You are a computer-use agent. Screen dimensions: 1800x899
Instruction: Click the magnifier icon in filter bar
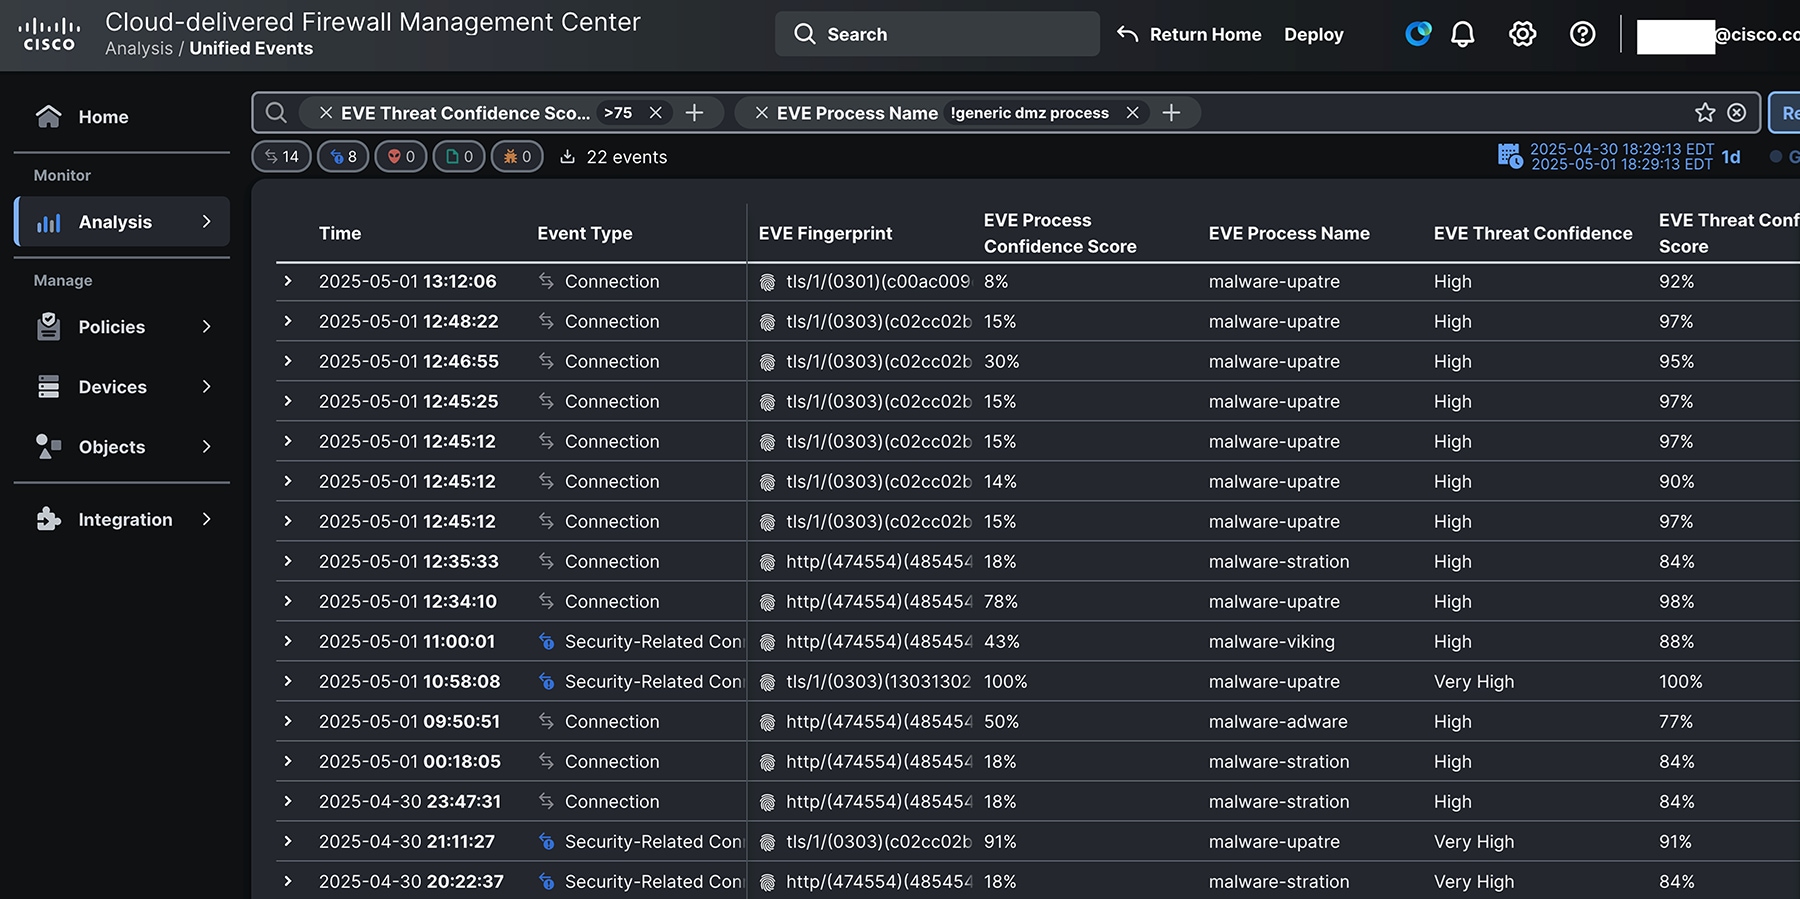[x=276, y=113]
